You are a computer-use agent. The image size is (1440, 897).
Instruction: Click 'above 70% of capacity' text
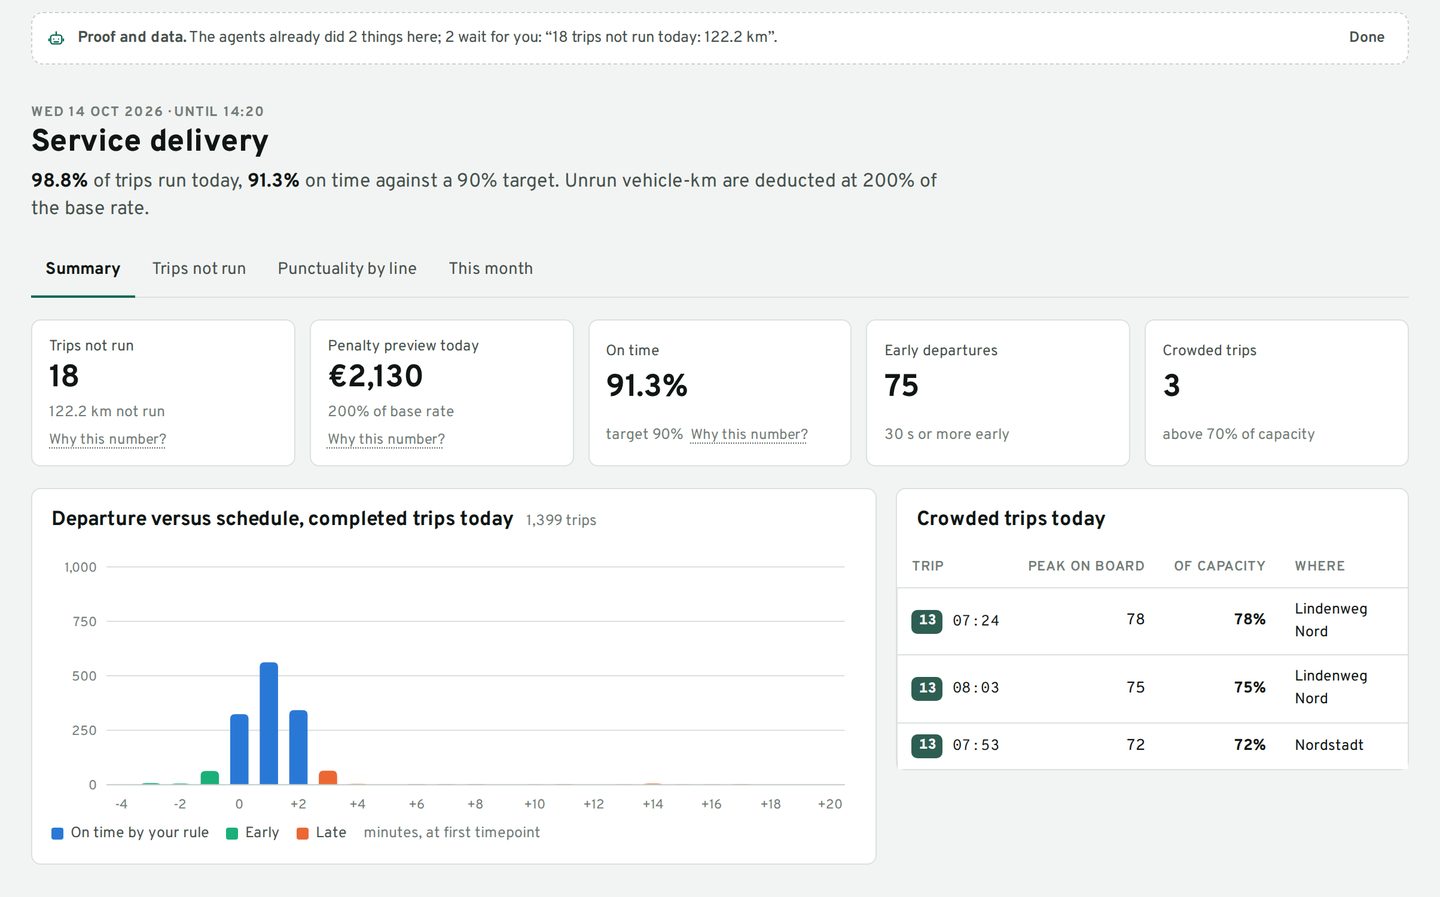click(x=1238, y=434)
